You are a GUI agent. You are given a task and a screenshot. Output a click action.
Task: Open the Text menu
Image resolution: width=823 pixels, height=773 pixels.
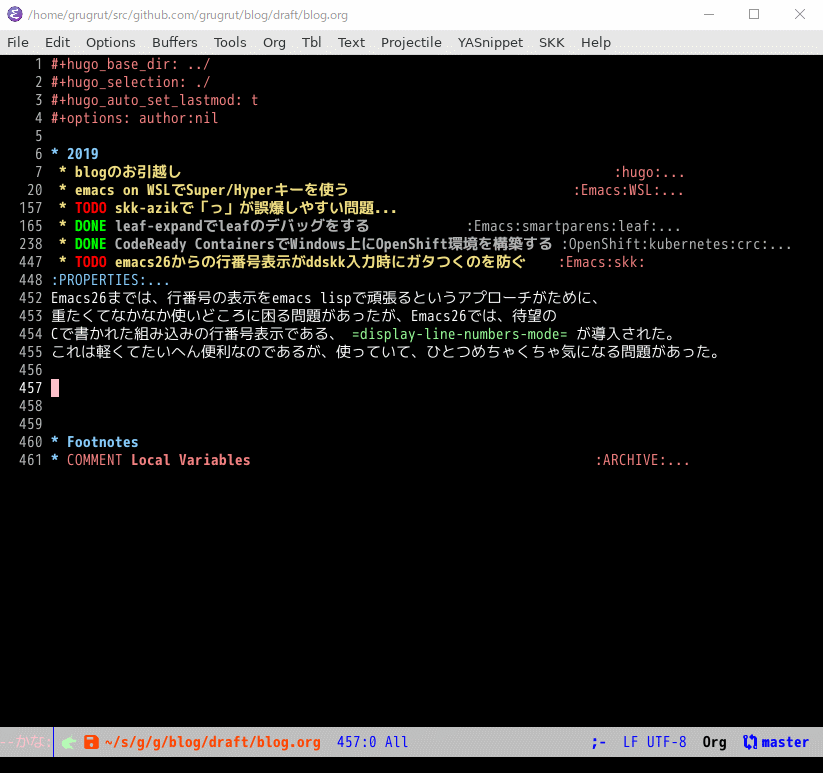(x=351, y=42)
